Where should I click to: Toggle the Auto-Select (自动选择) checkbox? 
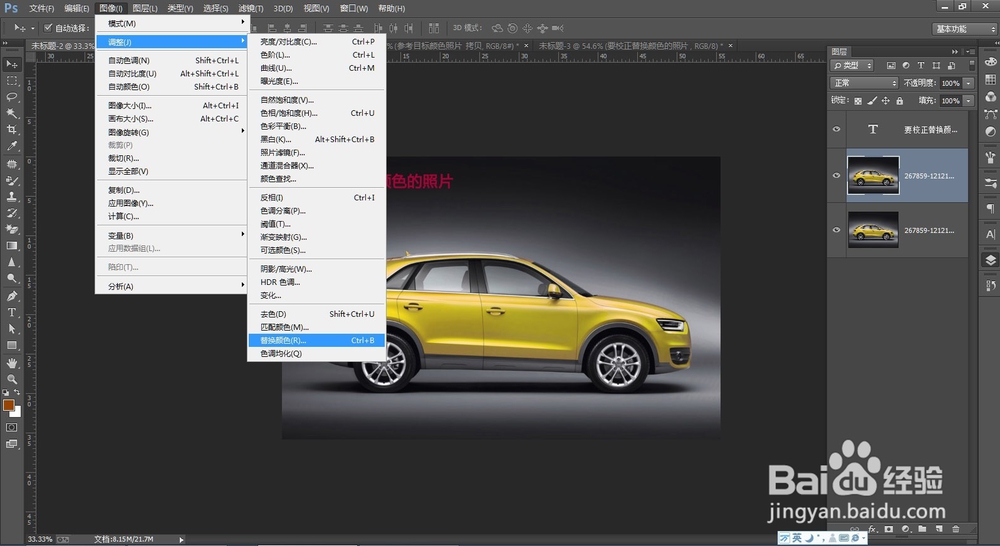coord(48,27)
